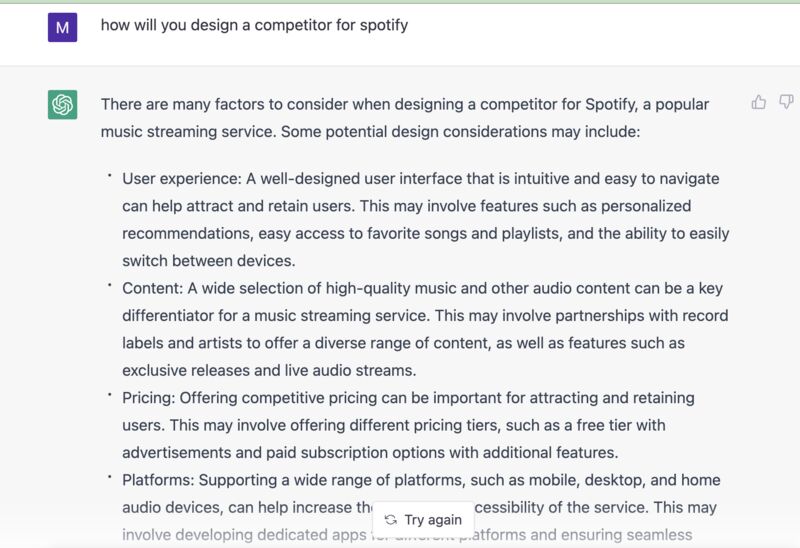The image size is (800, 548).
Task: Click the "Try again" button label
Action: tap(433, 519)
